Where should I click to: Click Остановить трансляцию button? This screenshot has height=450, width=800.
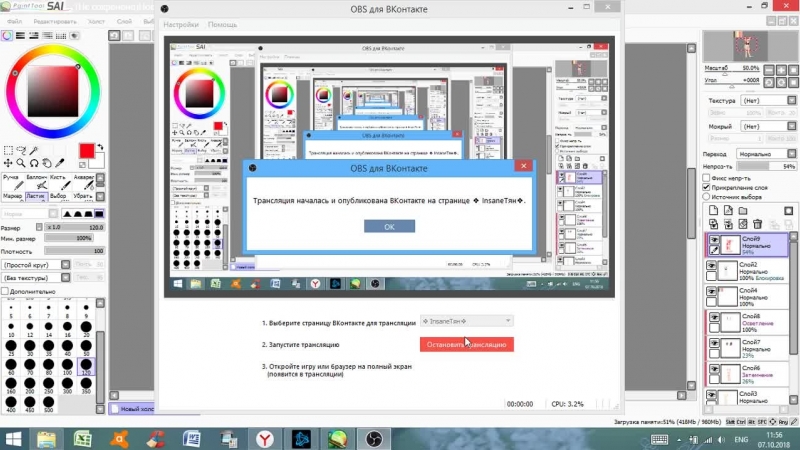(466, 344)
